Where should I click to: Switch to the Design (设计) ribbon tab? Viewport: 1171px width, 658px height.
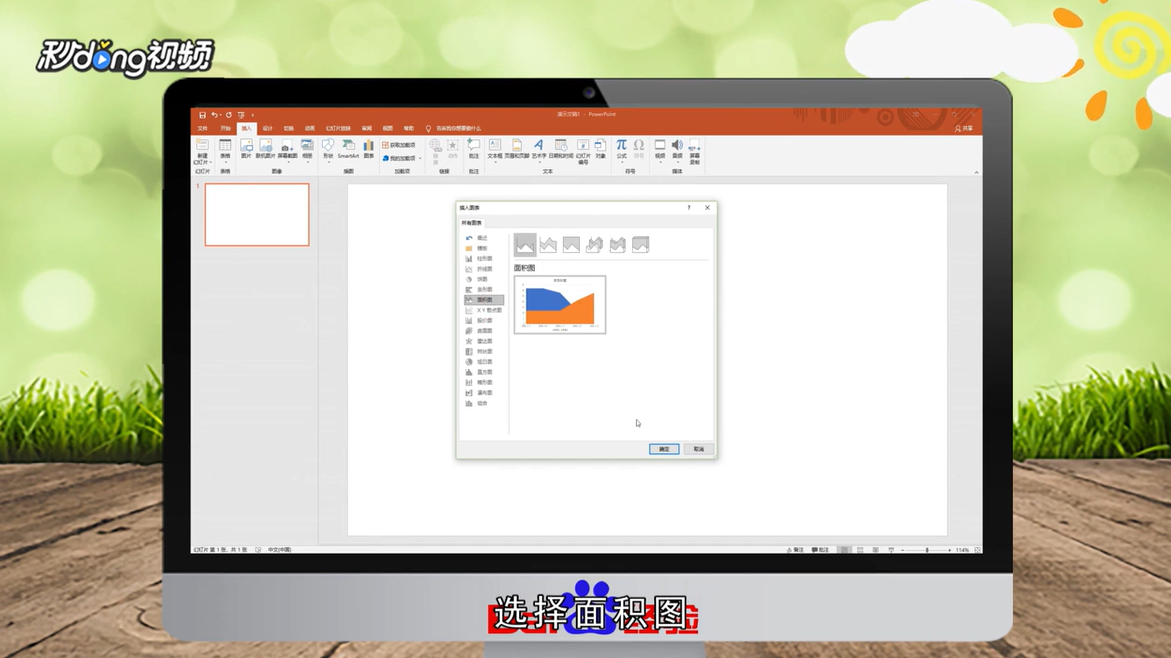pos(267,128)
